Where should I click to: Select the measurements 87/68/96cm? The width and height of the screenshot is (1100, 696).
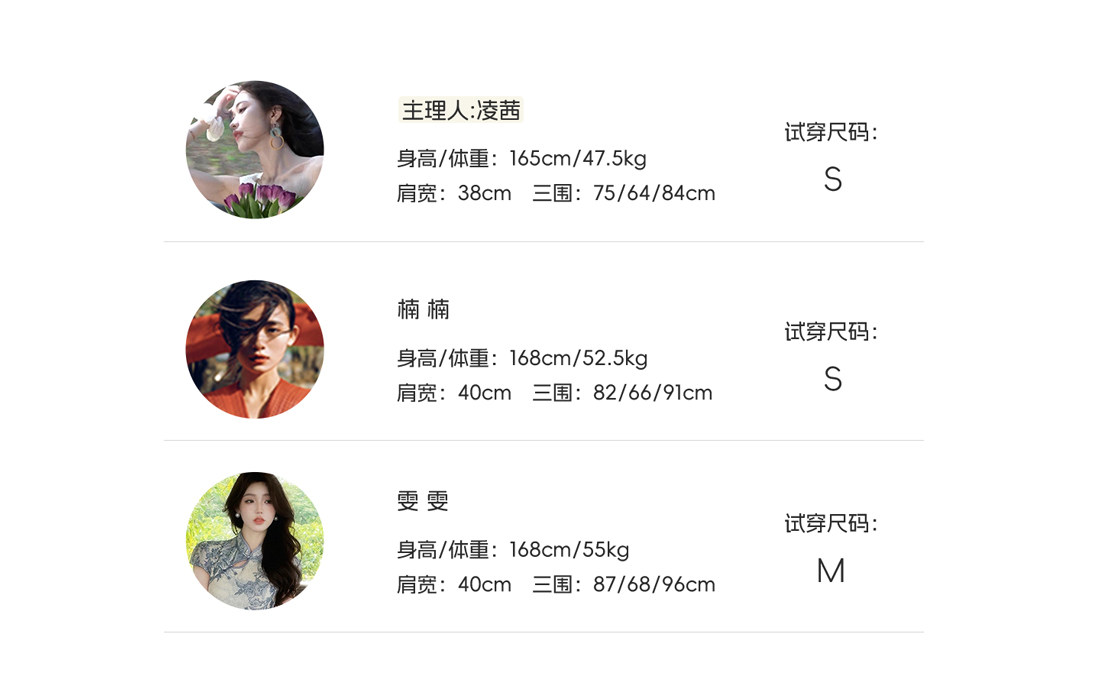click(x=654, y=584)
